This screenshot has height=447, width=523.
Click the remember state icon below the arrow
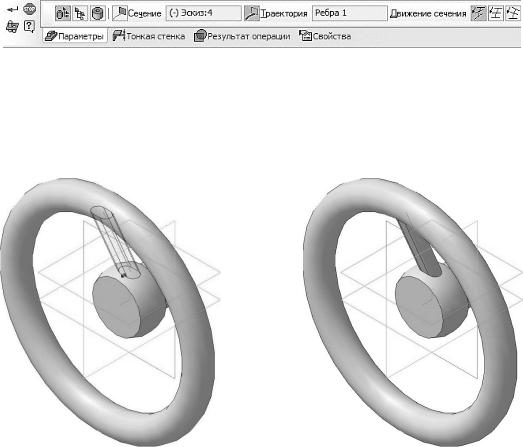pyautogui.click(x=12, y=26)
